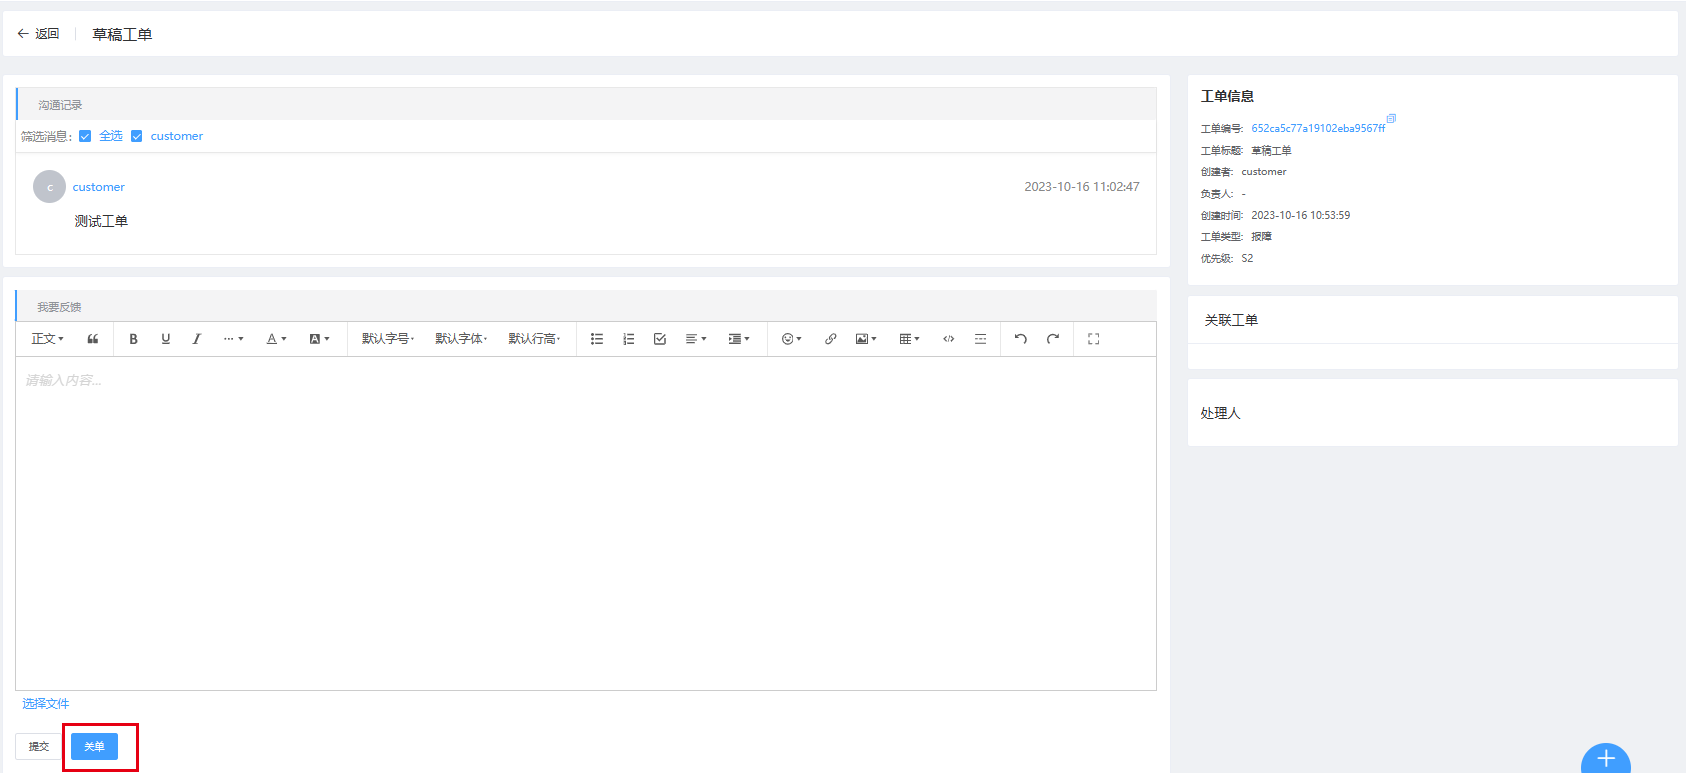Apply bold formatting
This screenshot has width=1686, height=773.
pos(133,339)
